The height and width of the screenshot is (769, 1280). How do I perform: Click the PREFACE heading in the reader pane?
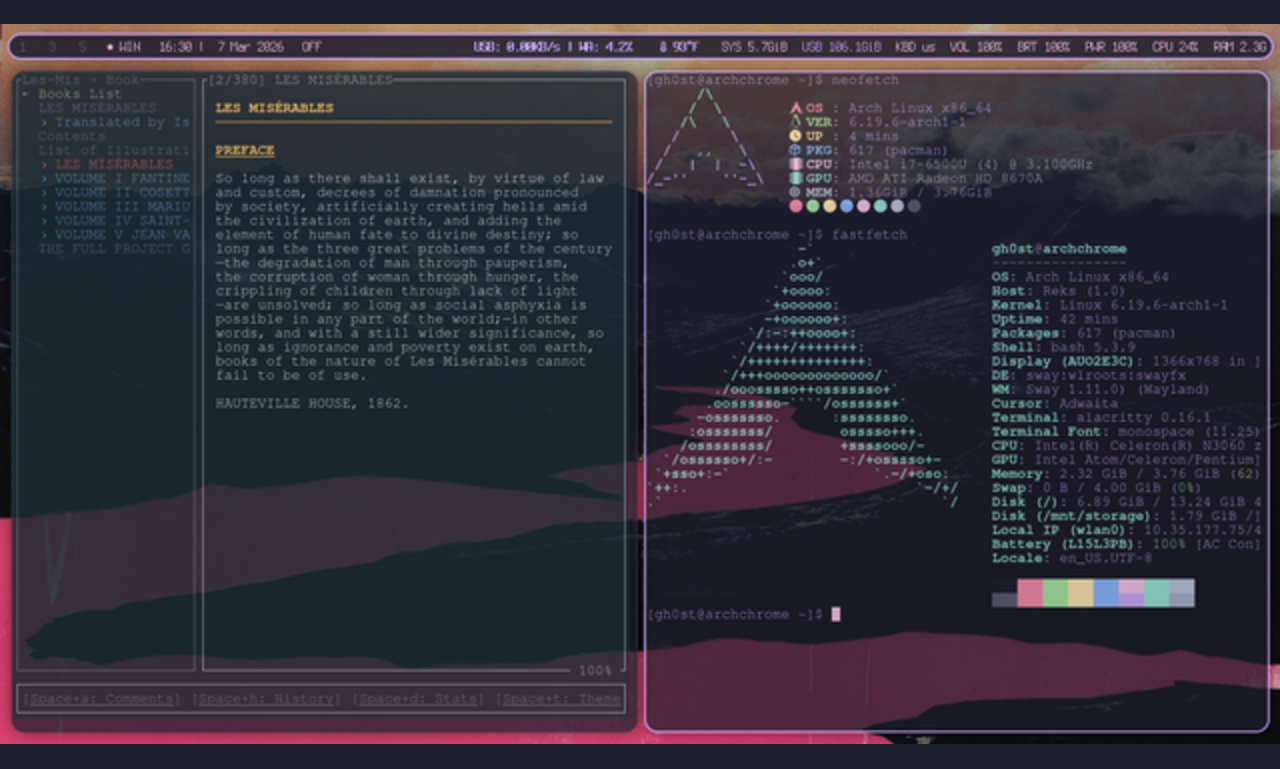point(245,150)
